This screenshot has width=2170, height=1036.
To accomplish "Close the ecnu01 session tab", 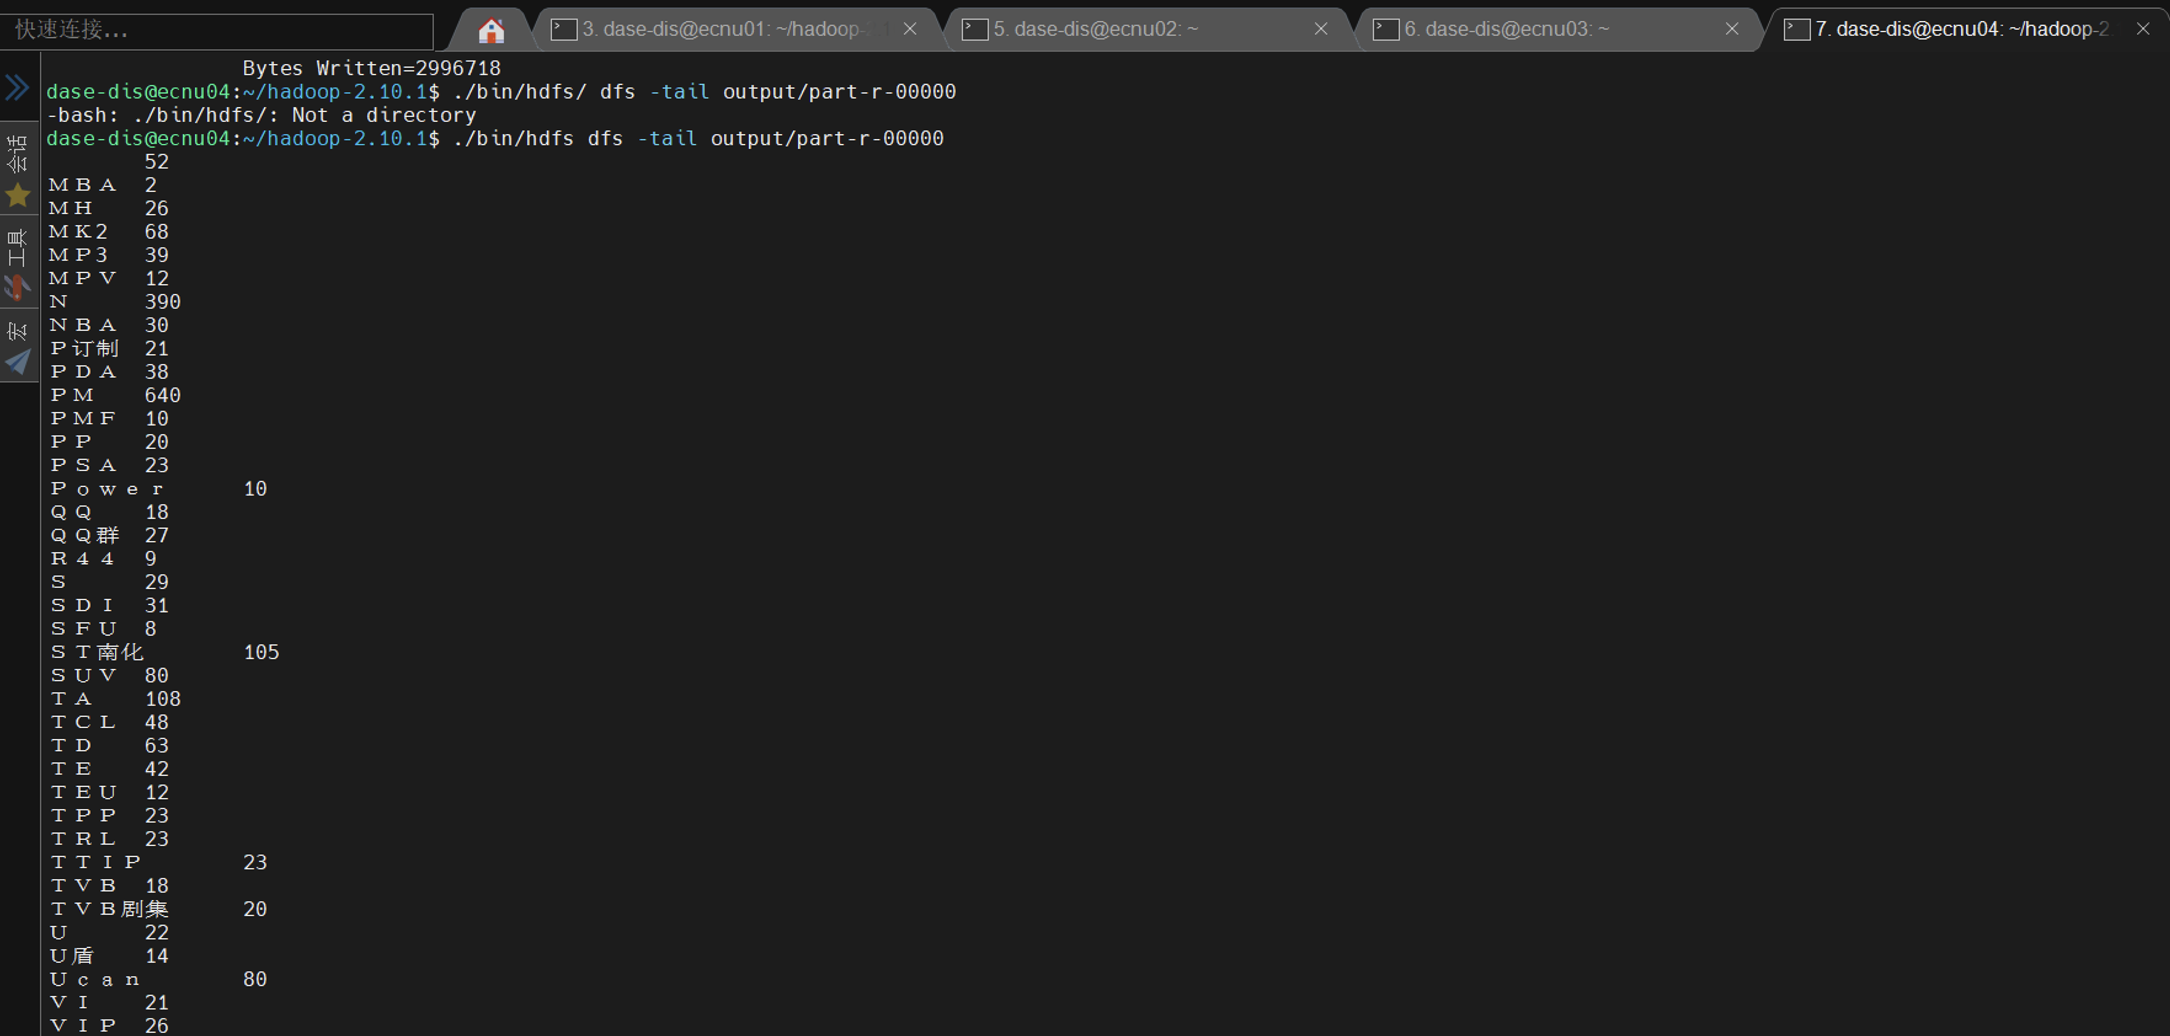I will pyautogui.click(x=910, y=29).
